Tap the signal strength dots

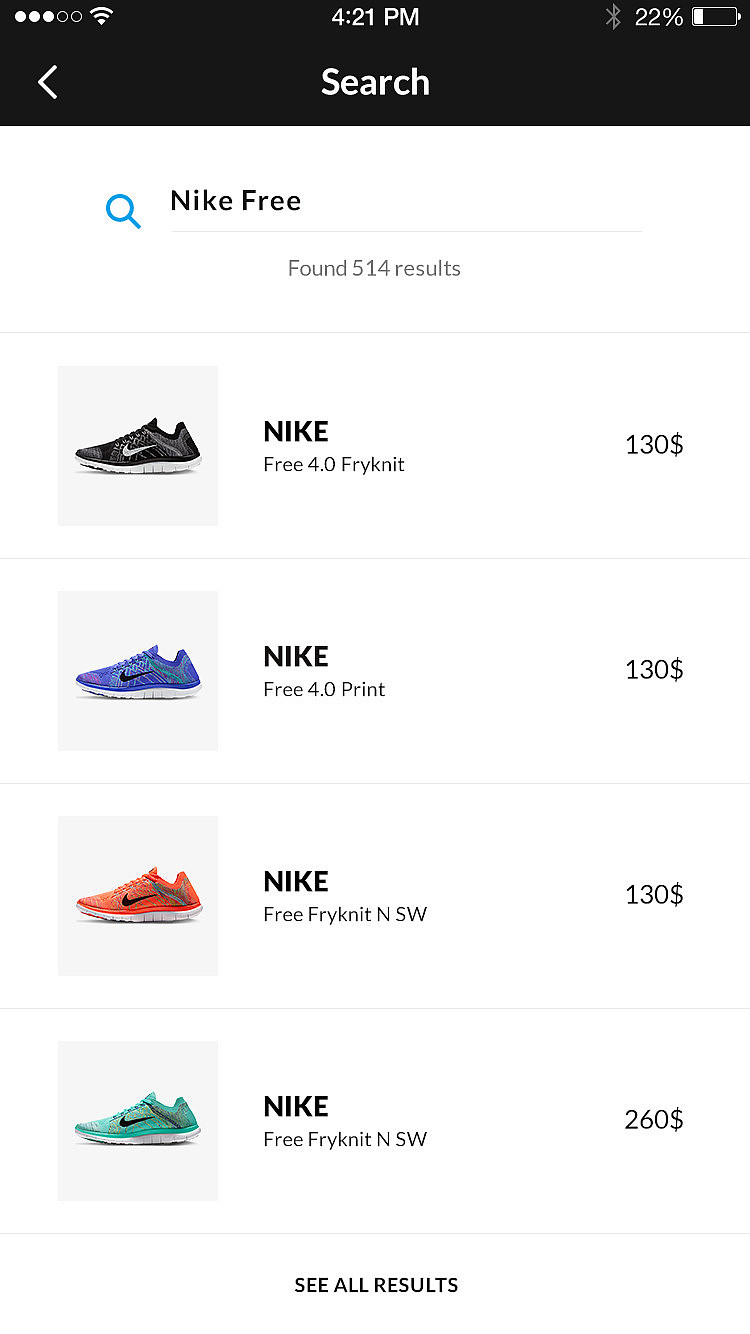[x=48, y=17]
